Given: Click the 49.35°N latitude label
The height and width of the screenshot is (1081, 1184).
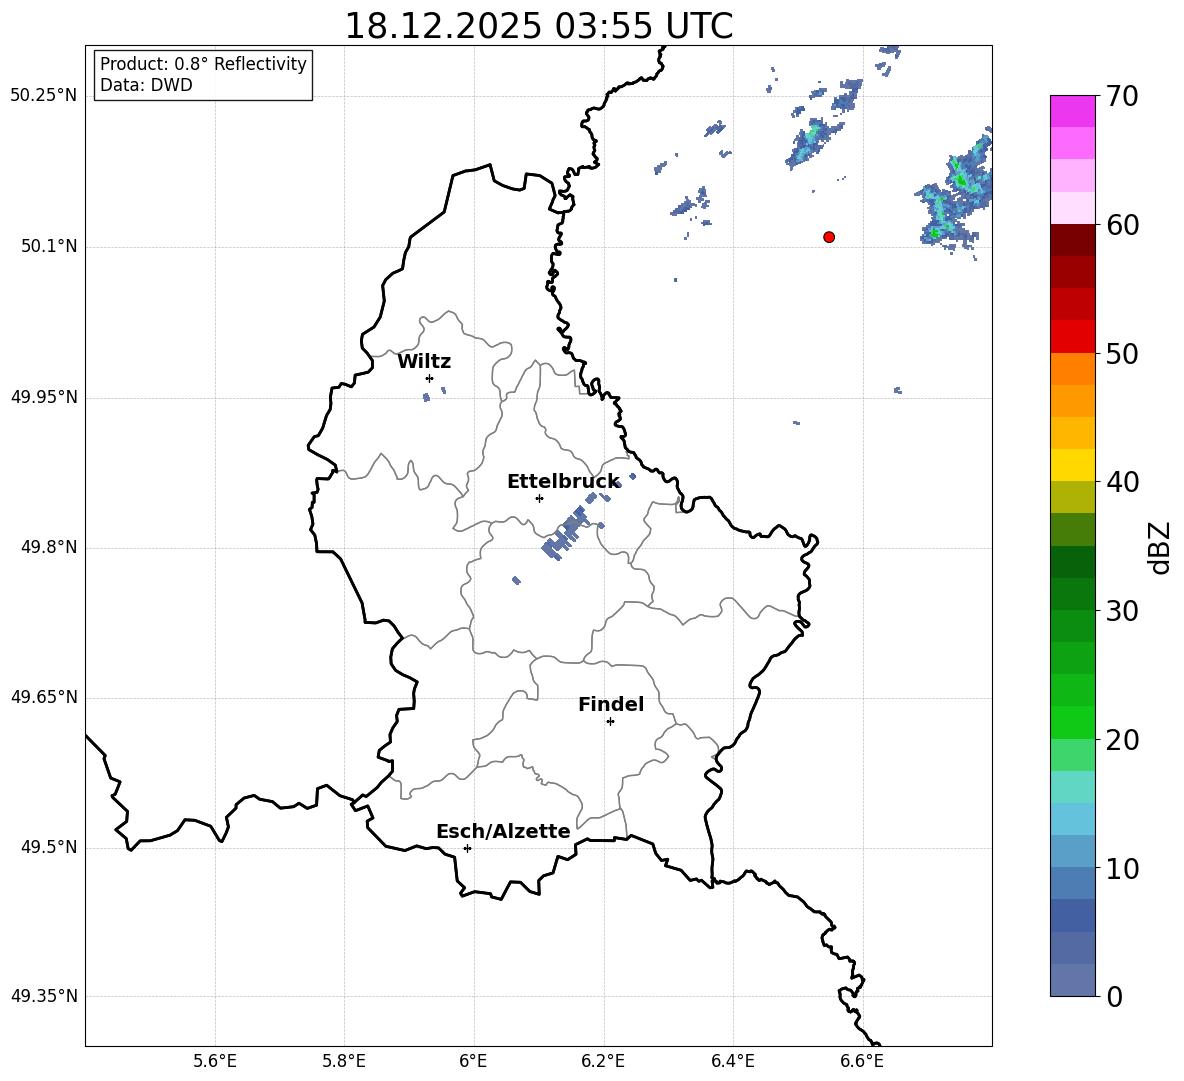Looking at the screenshot, I should [44, 996].
